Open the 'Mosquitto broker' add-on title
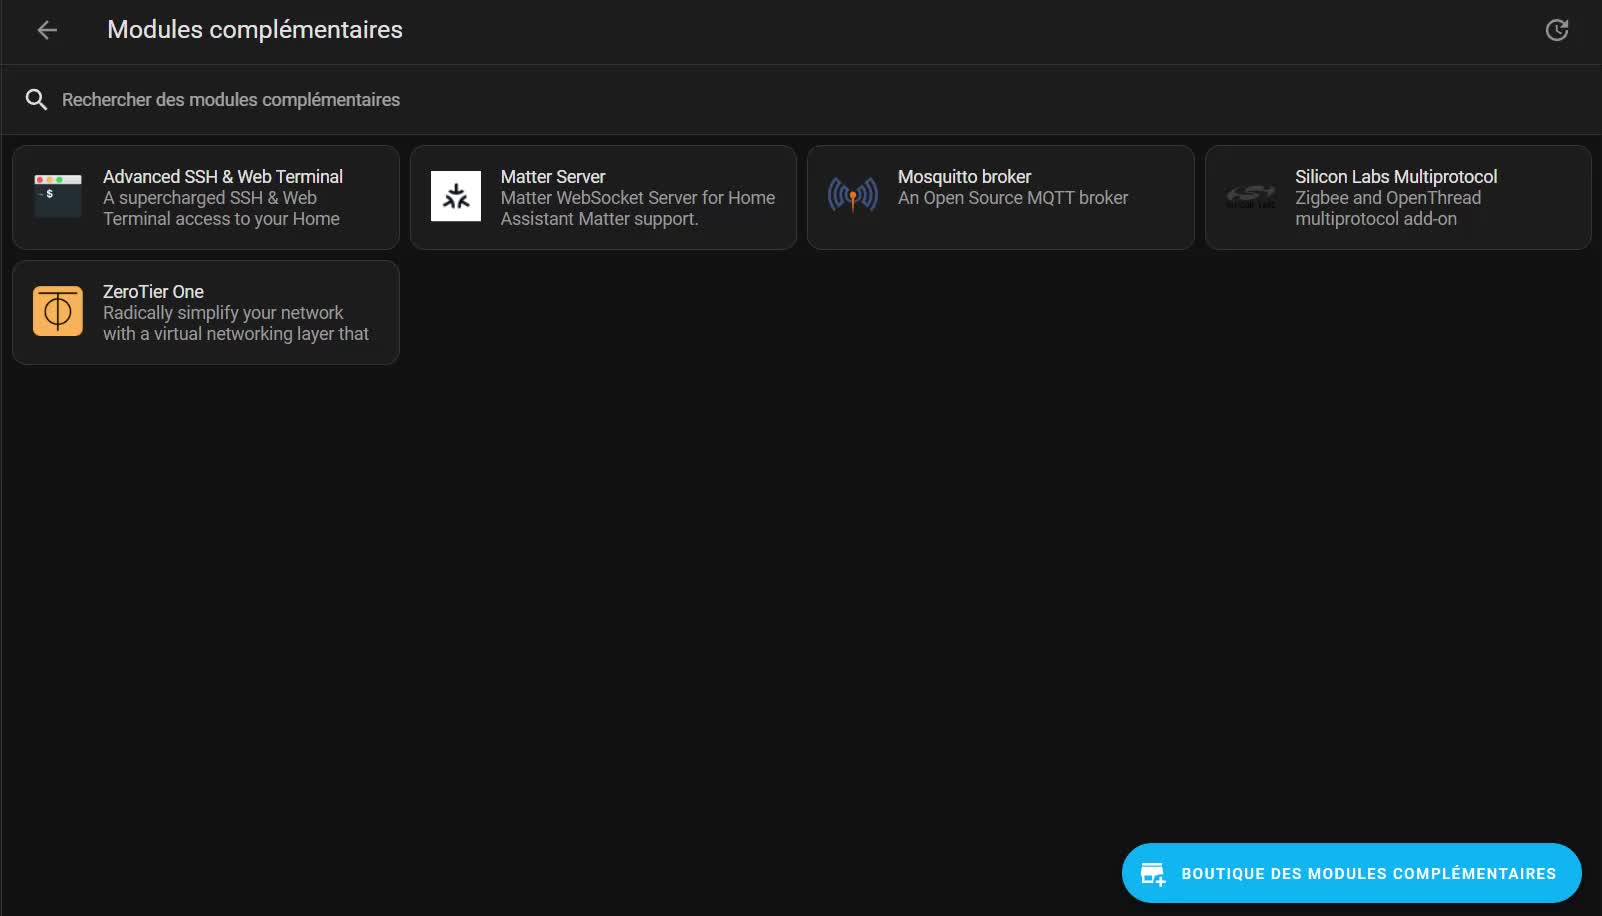This screenshot has height=916, width=1602. (x=964, y=176)
